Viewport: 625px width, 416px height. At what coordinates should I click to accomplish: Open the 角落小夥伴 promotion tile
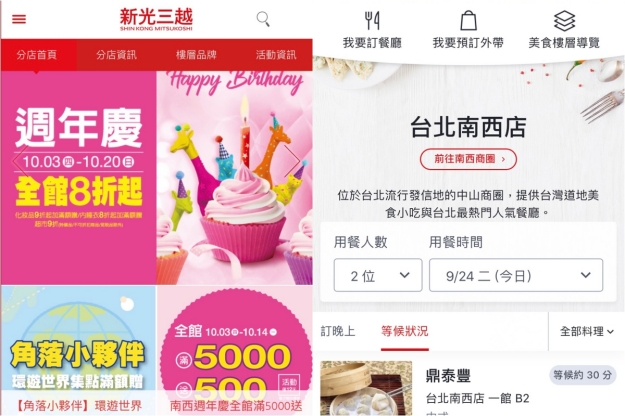tap(78, 351)
